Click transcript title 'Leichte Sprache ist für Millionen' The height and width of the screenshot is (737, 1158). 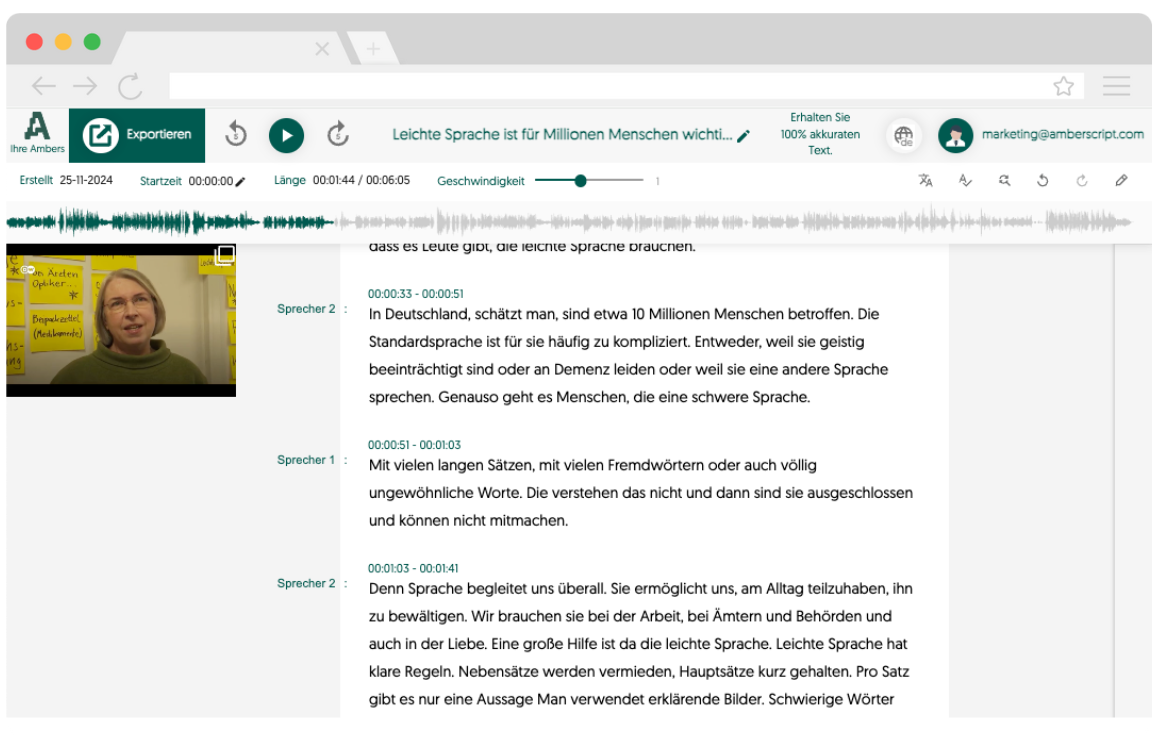click(x=562, y=134)
